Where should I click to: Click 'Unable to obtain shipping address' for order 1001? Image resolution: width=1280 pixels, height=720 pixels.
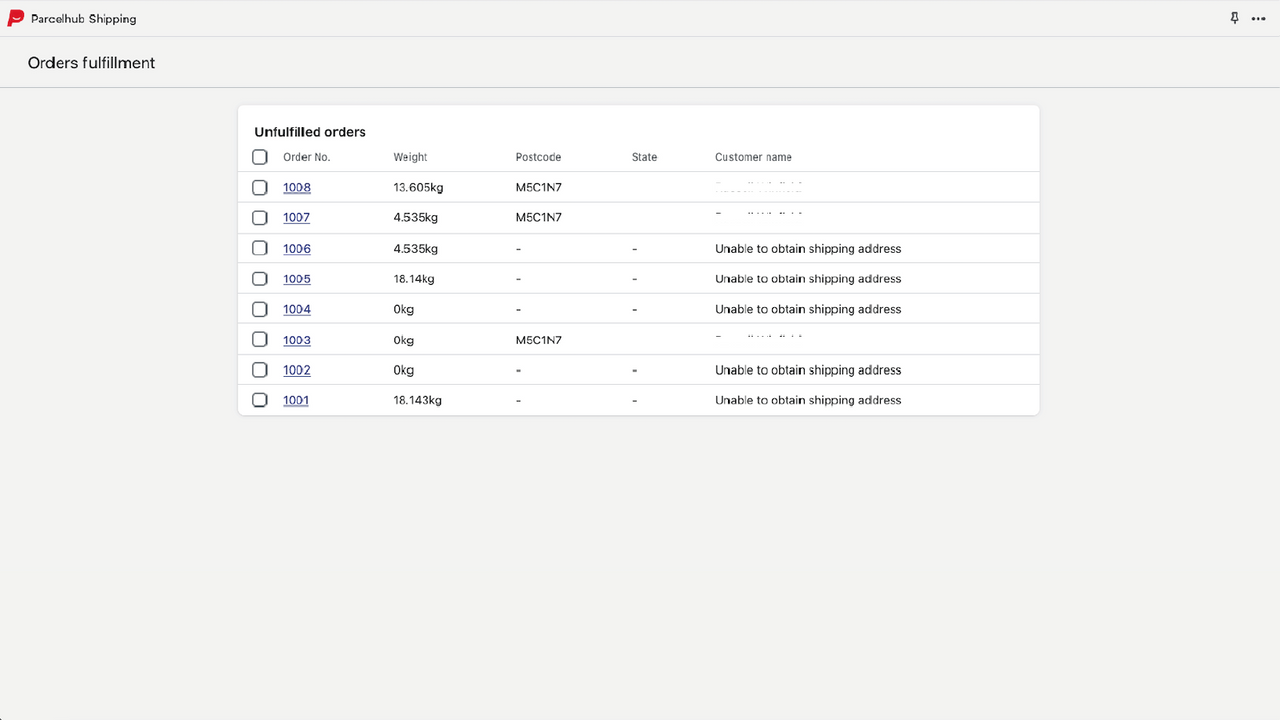pyautogui.click(x=808, y=400)
